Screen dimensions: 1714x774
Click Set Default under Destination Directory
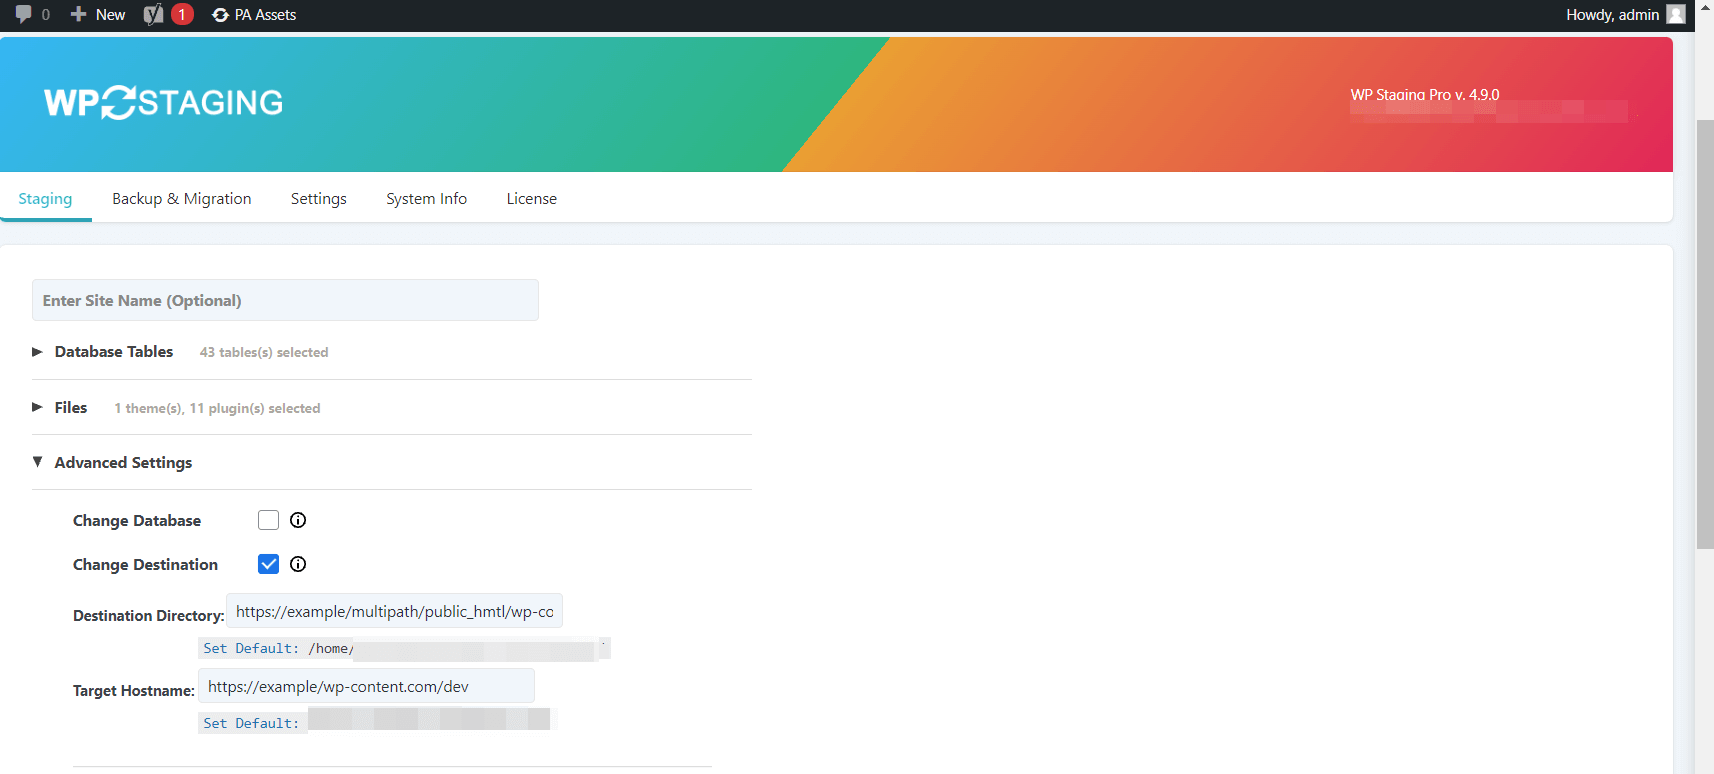click(251, 648)
